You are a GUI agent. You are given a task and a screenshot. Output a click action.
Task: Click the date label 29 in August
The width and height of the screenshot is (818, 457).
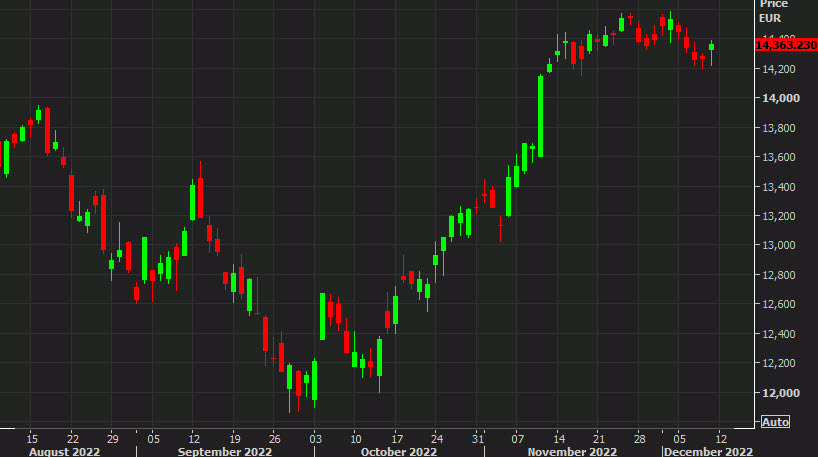113,439
